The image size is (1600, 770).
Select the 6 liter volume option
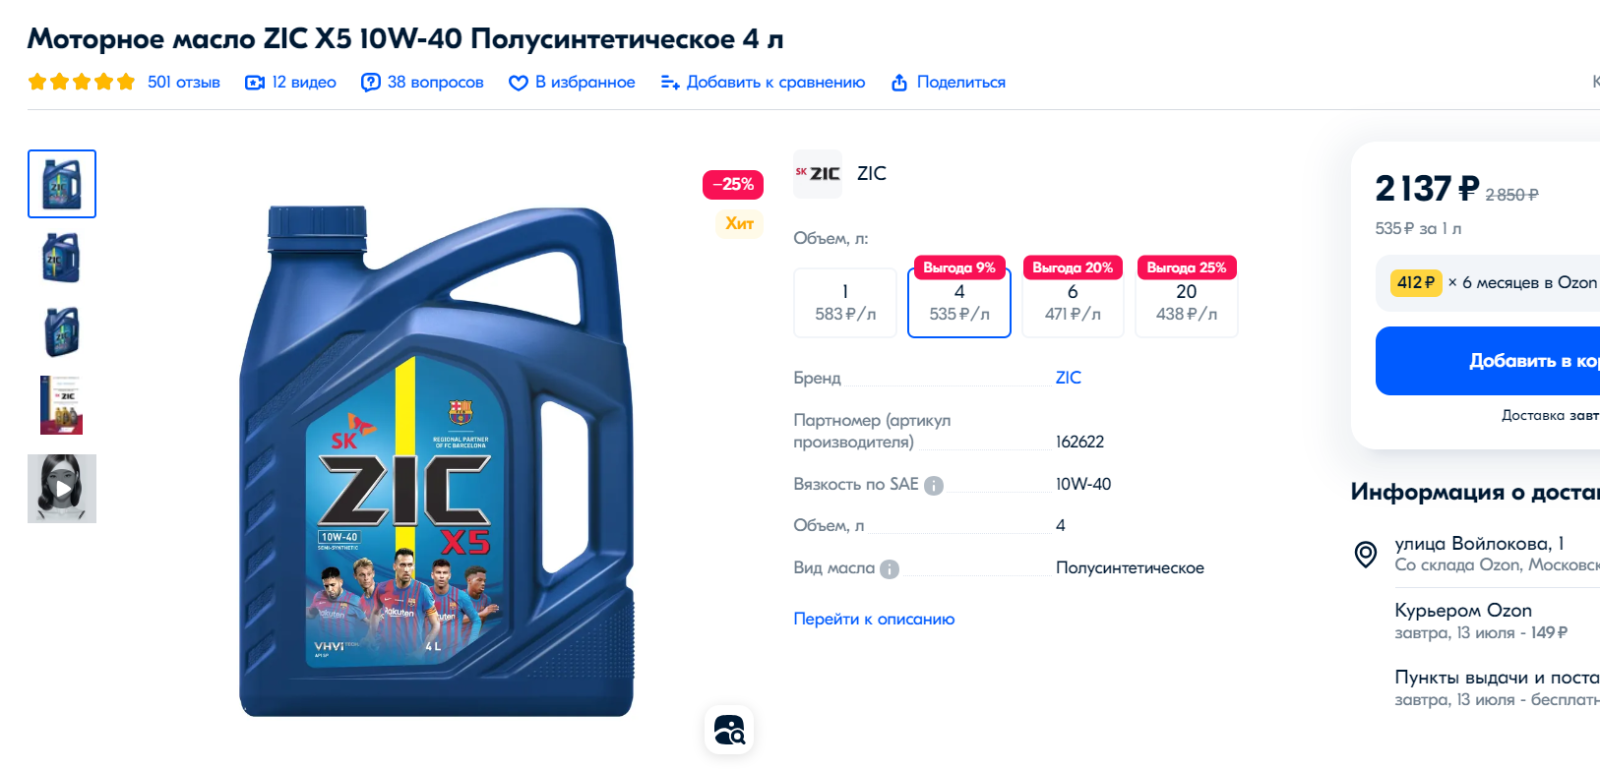click(x=1073, y=303)
